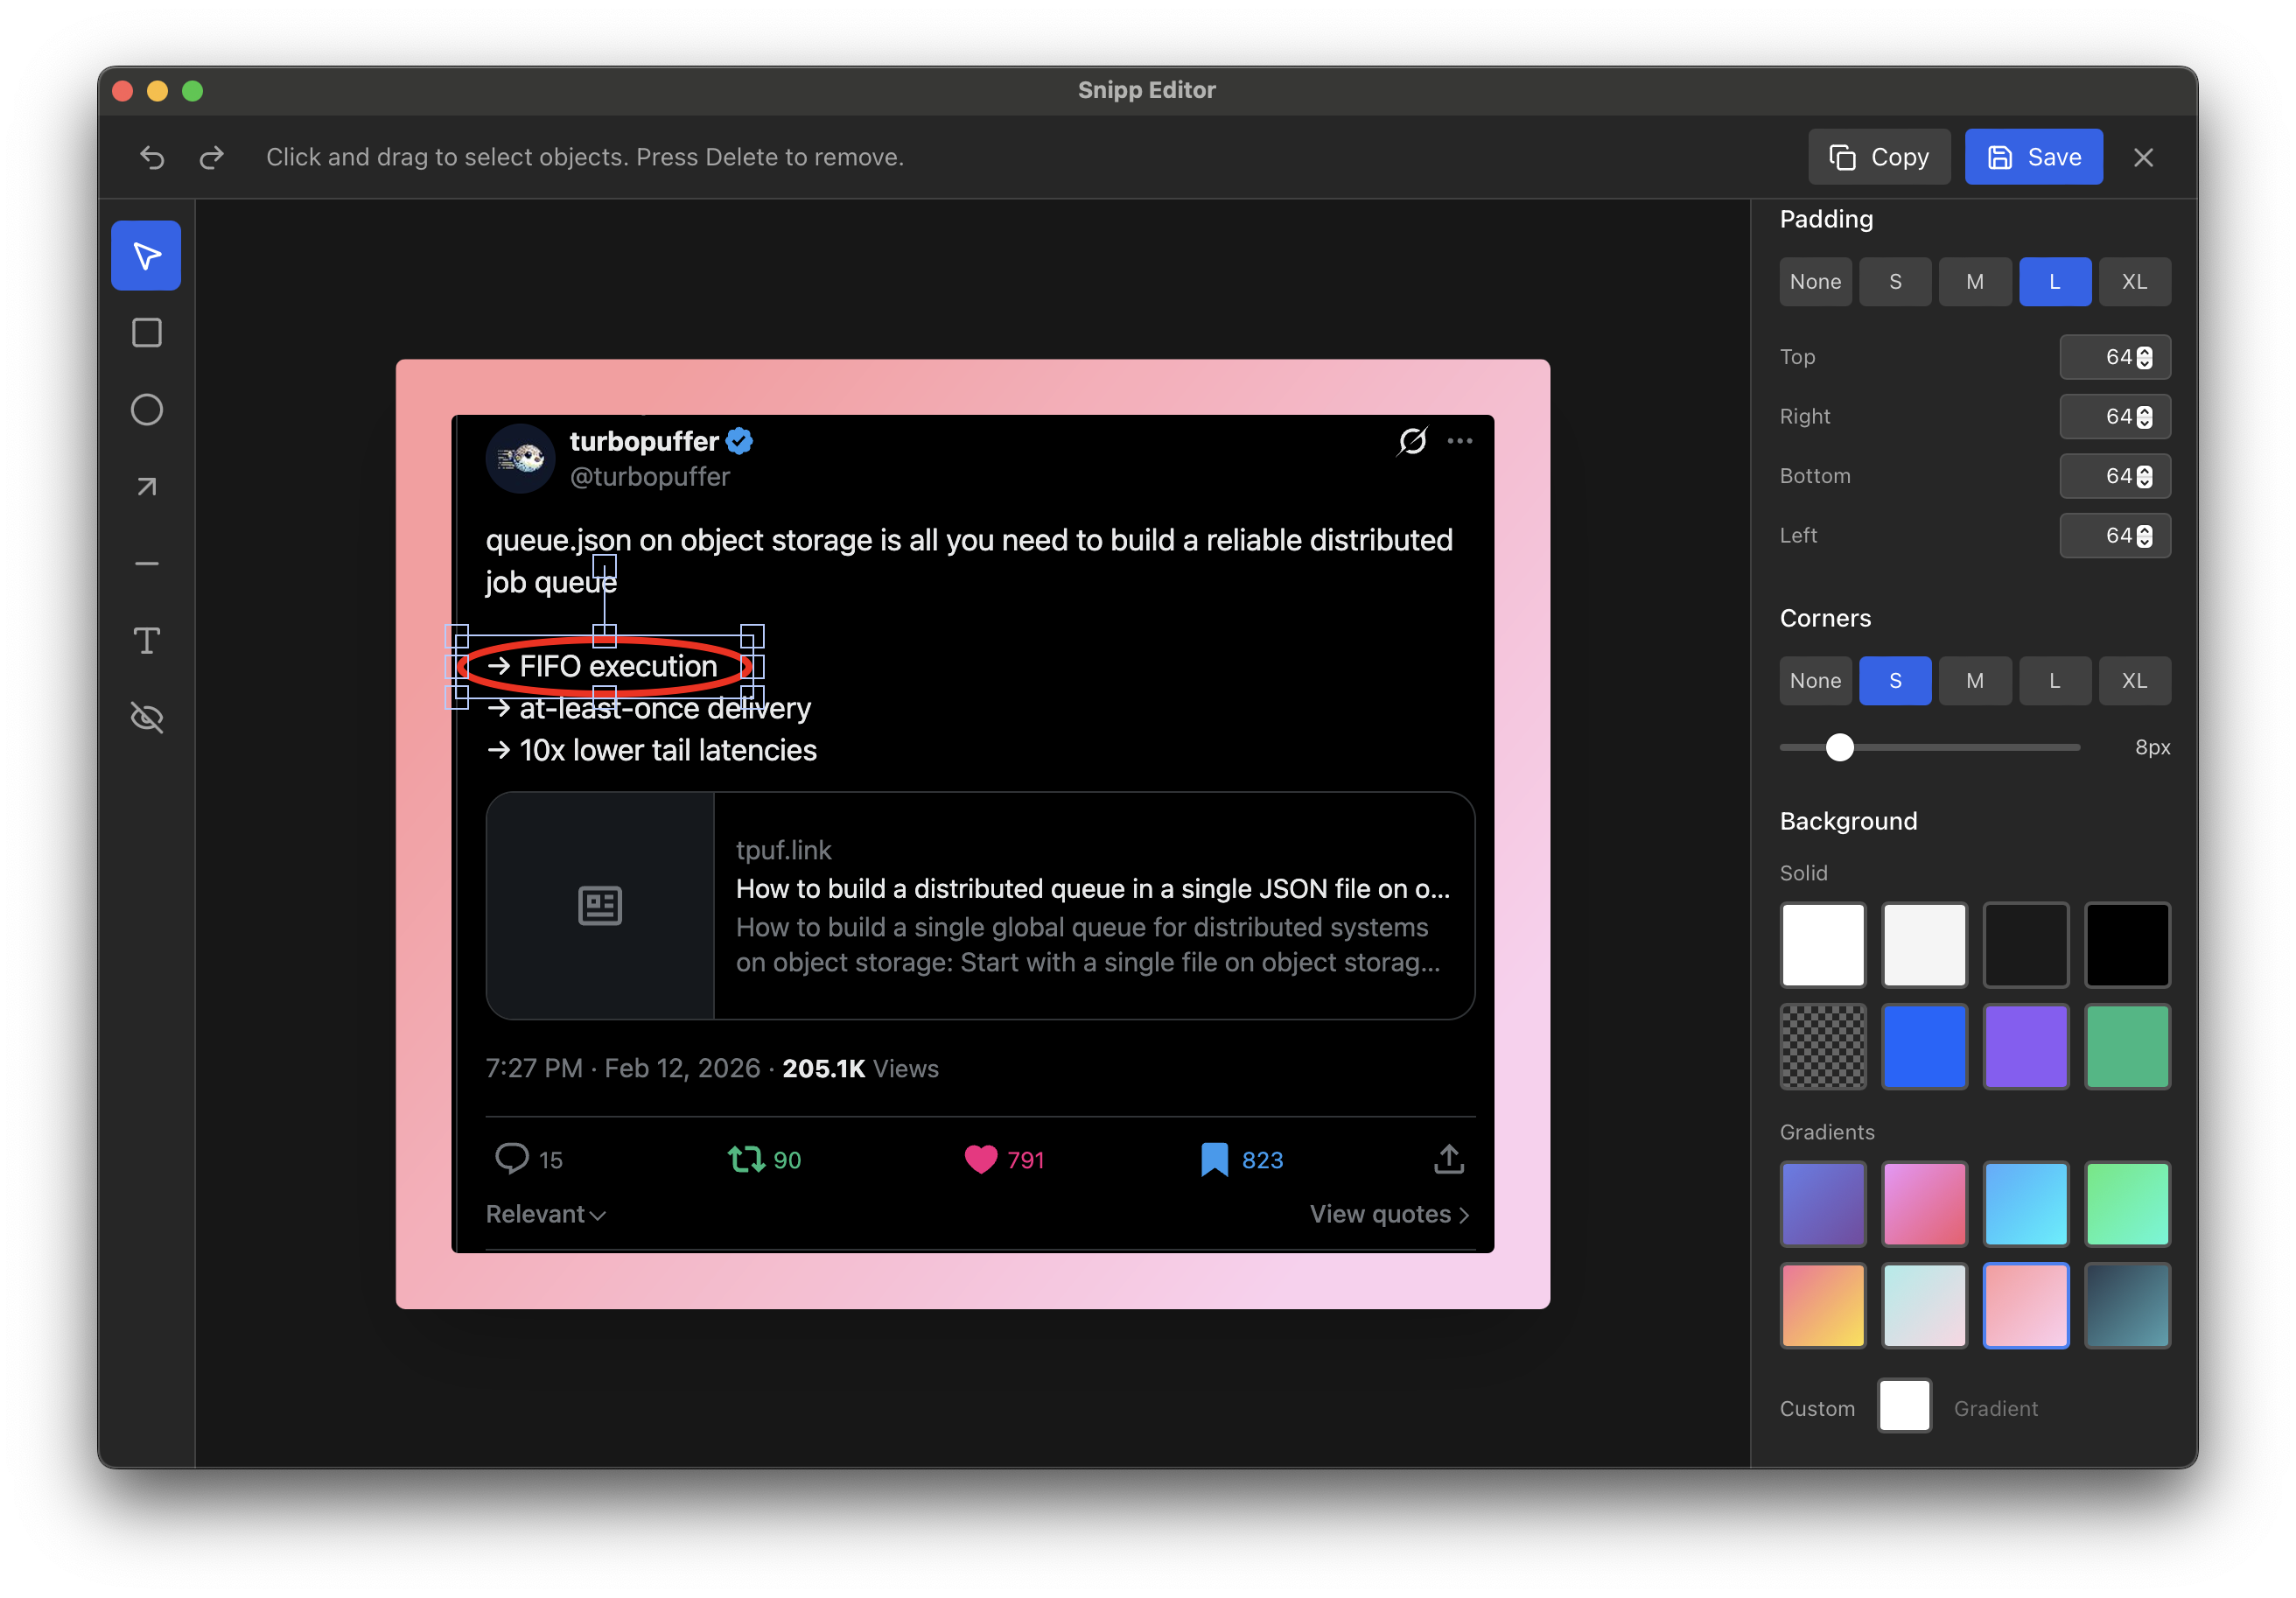
Task: Increment the Bottom padding stepper
Action: (x=2144, y=471)
